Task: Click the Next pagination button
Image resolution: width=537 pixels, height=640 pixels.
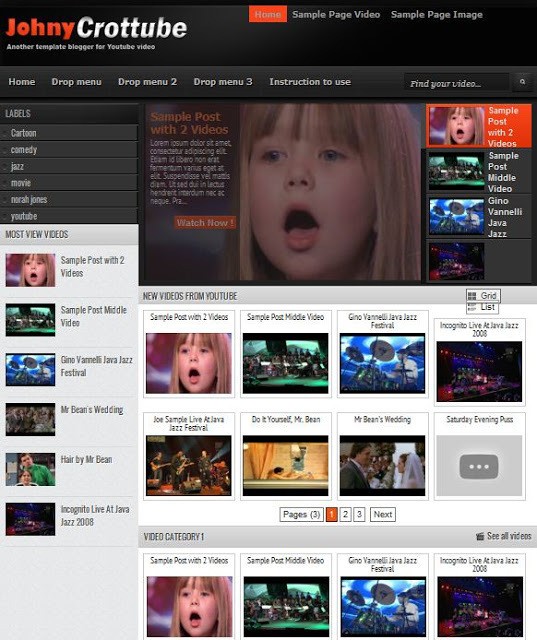Action: coord(382,514)
